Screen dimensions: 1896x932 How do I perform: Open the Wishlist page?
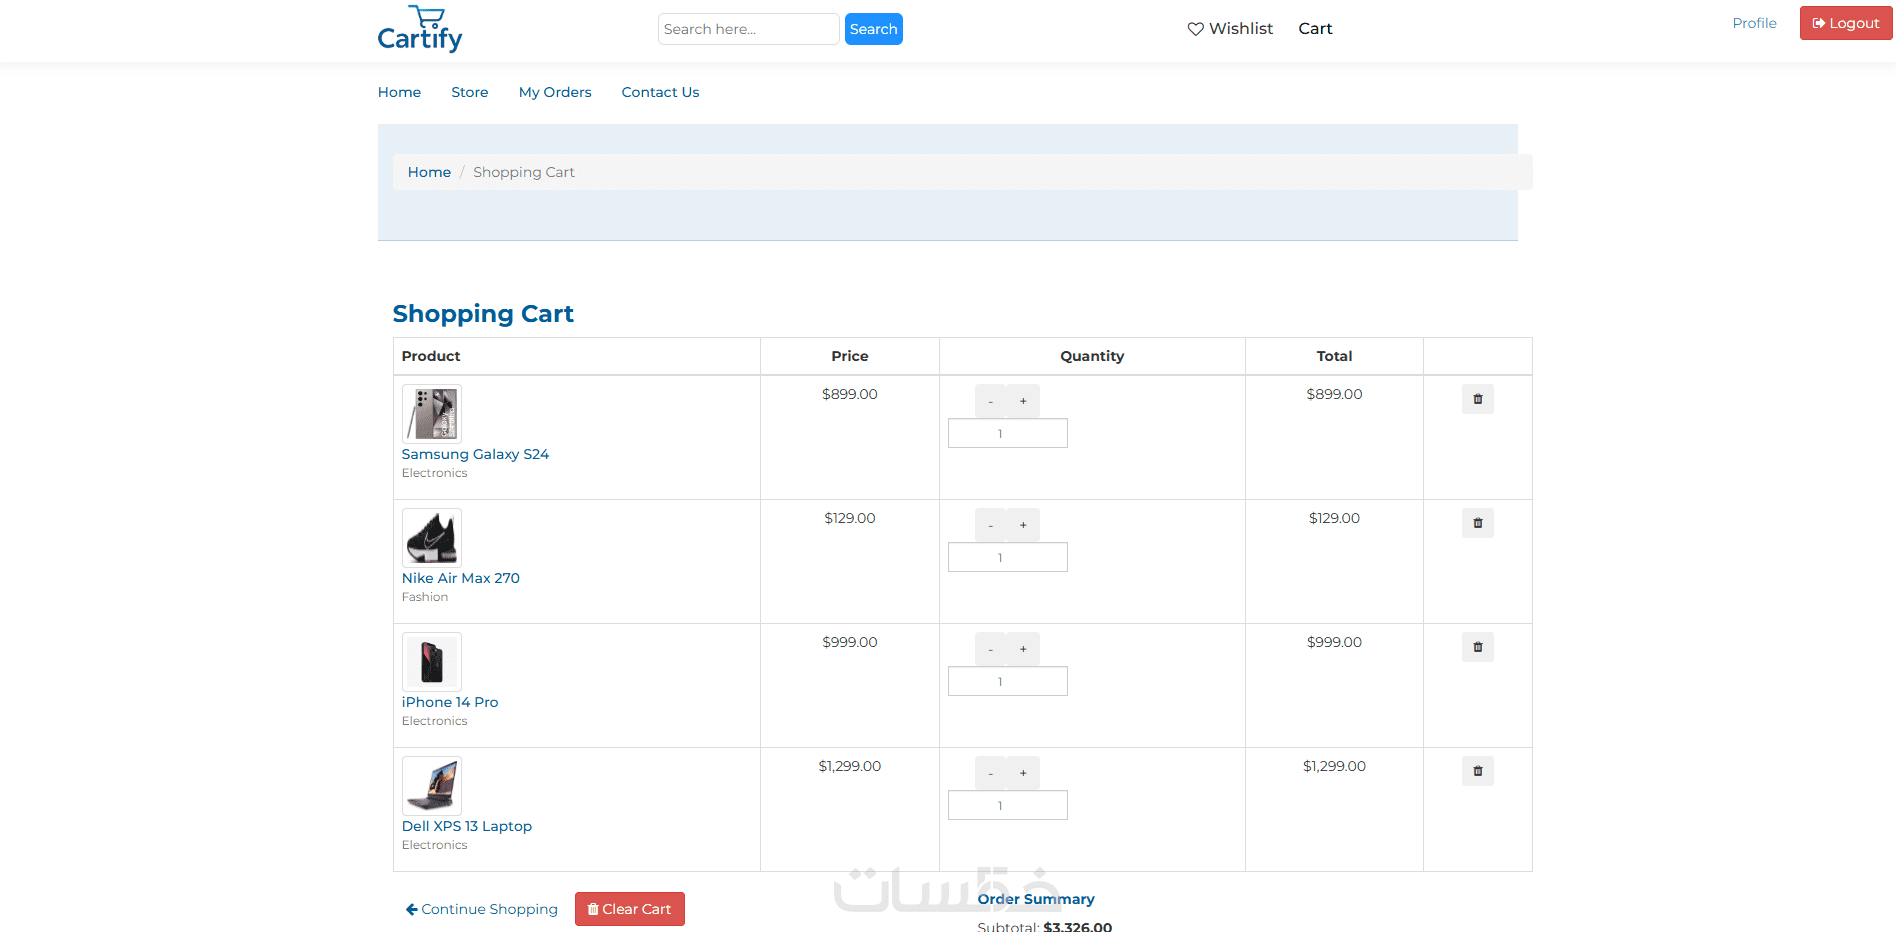click(1230, 29)
